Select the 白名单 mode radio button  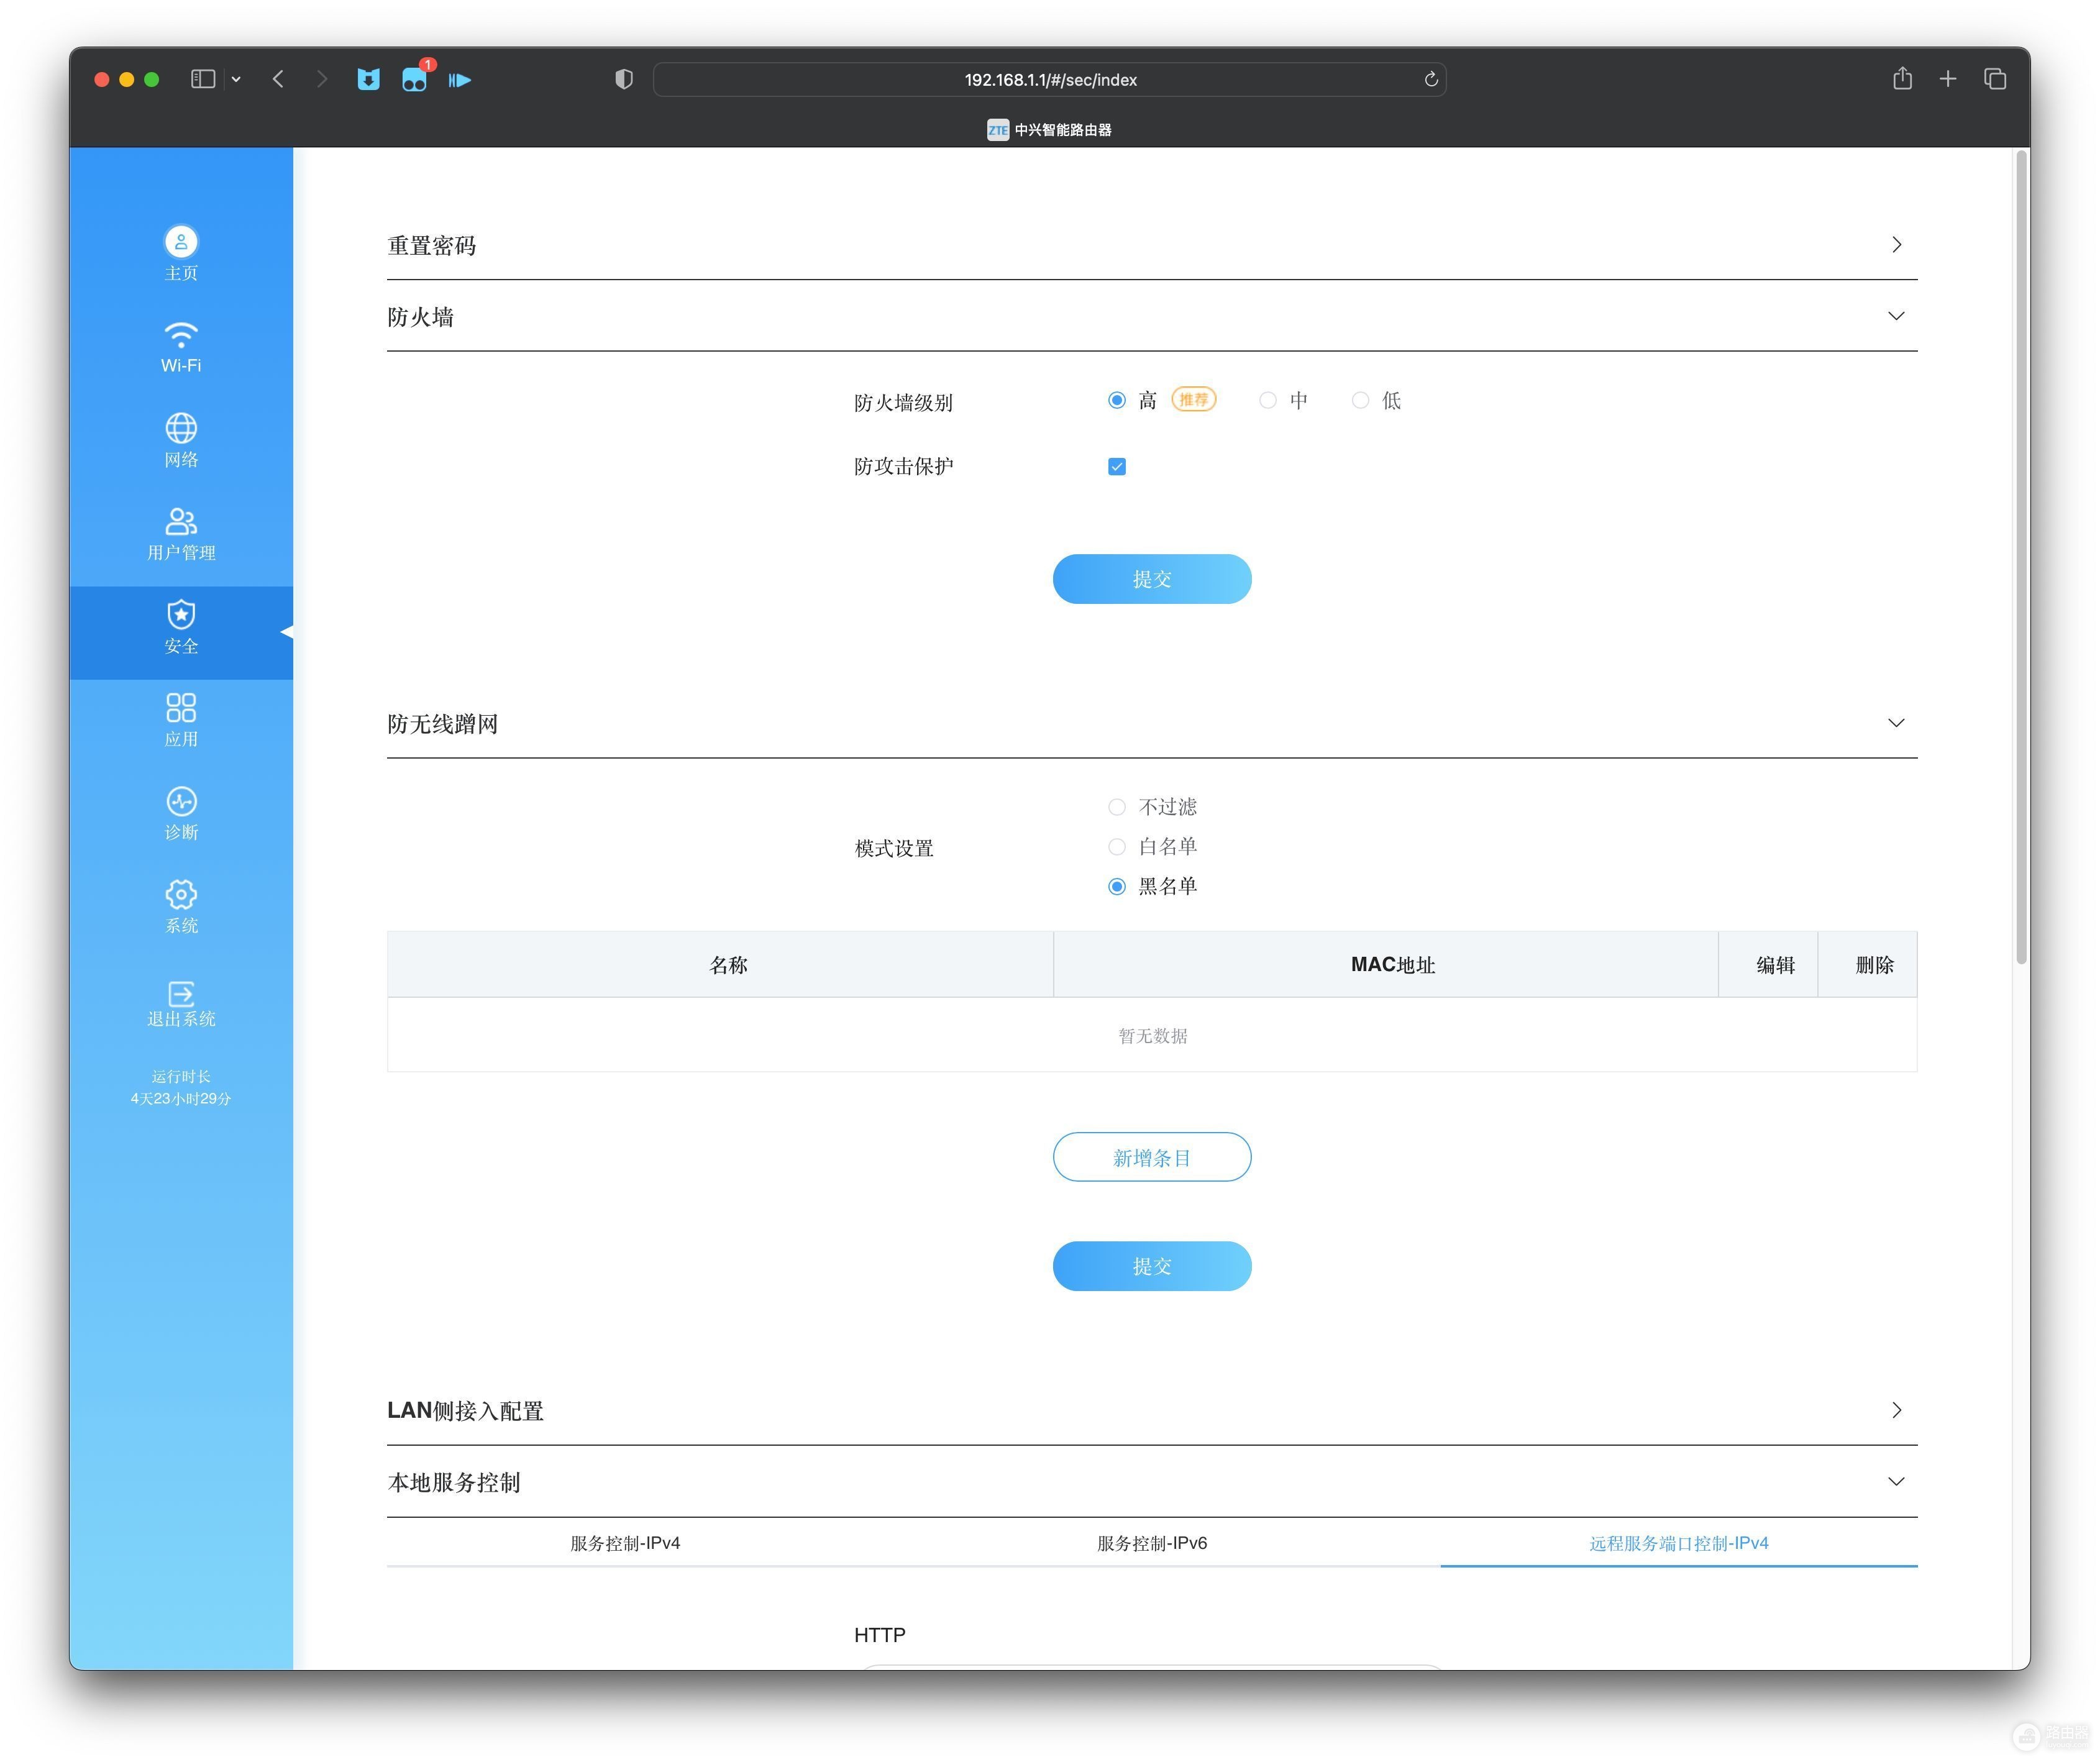tap(1117, 846)
